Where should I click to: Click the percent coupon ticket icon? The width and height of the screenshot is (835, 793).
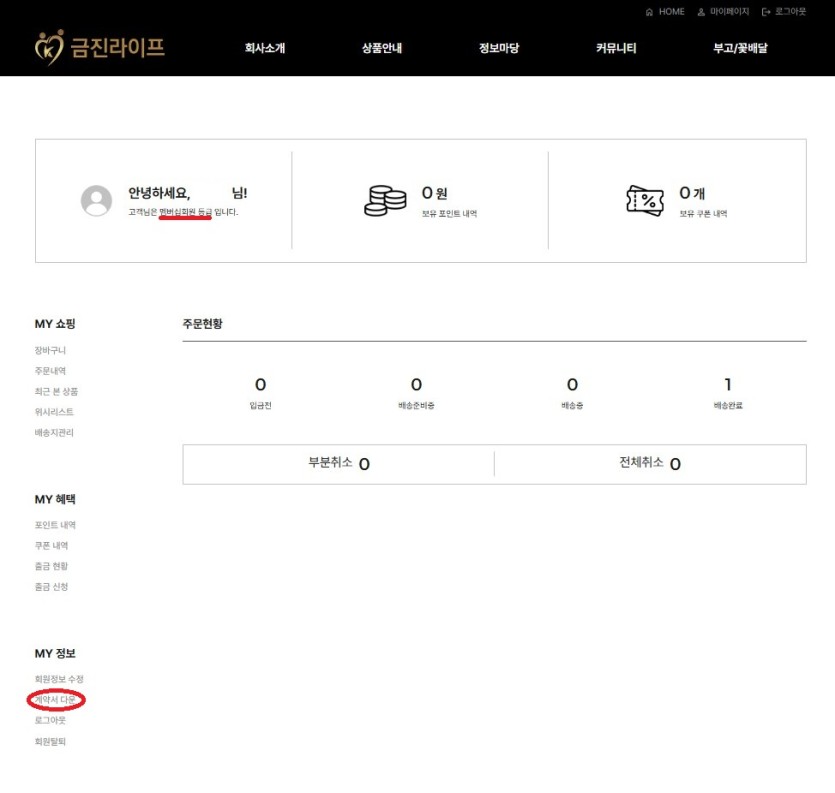pos(645,201)
